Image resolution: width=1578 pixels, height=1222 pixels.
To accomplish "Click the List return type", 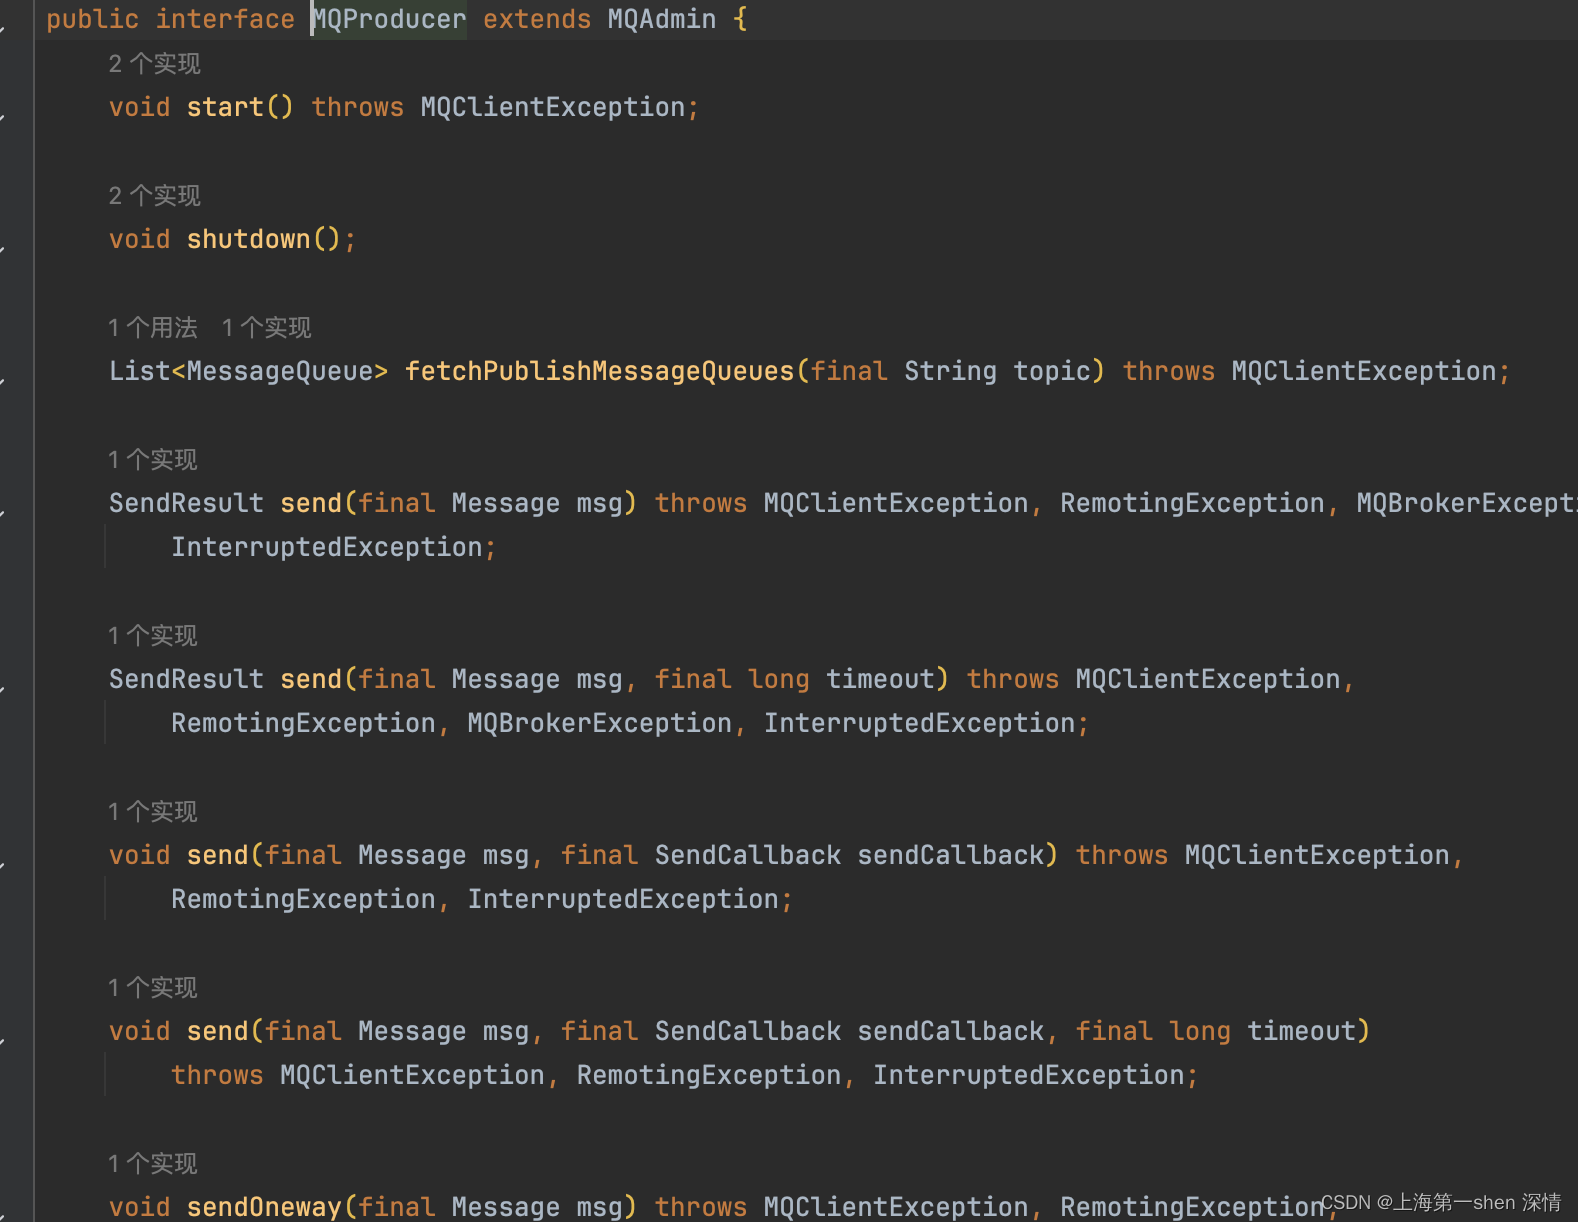I will coord(140,371).
